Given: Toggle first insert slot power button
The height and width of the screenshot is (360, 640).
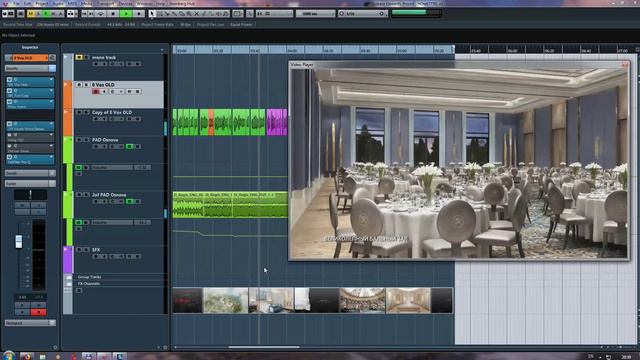Looking at the screenshot, I should 9,80.
